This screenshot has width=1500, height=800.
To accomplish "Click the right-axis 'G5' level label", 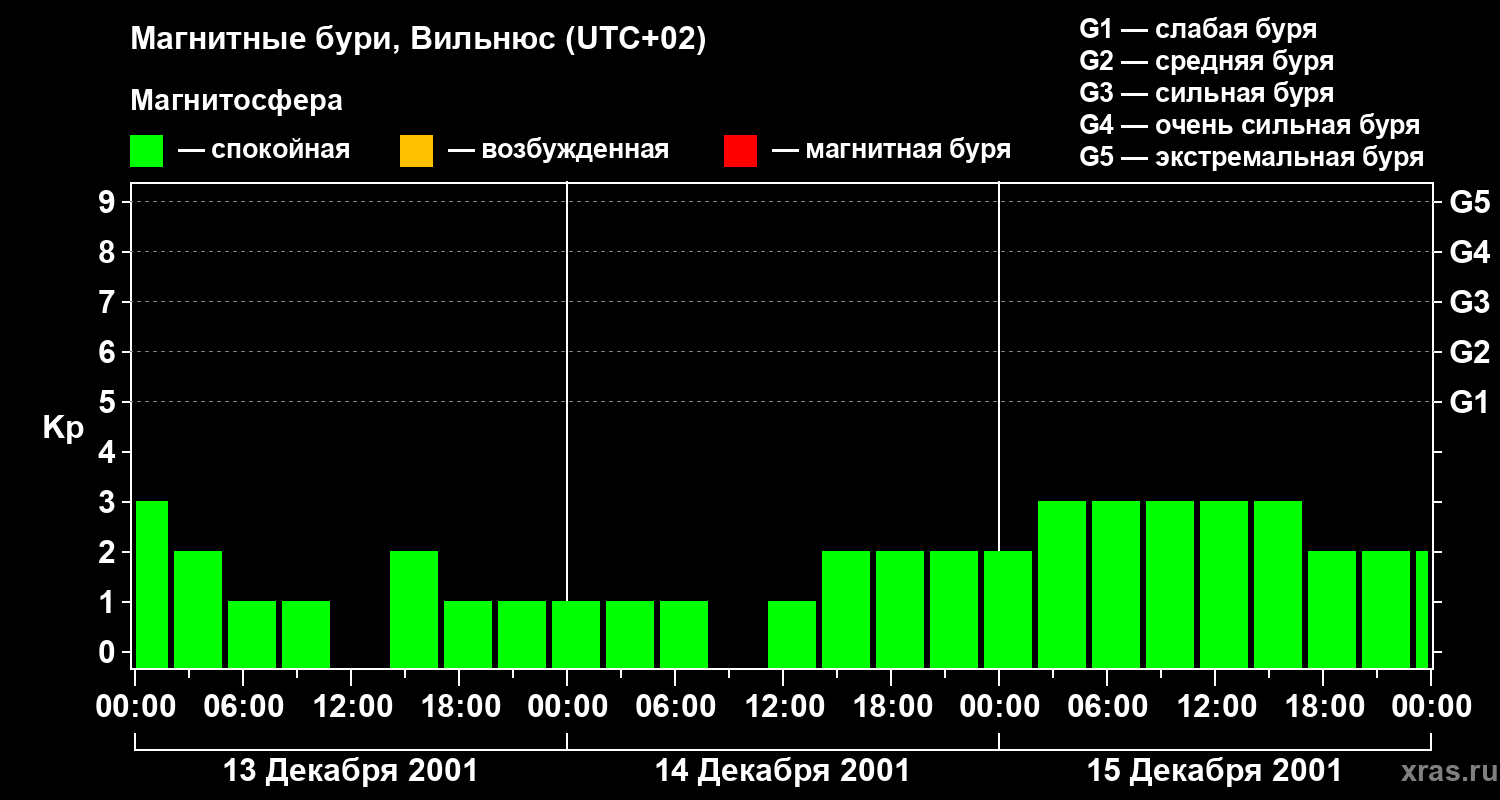I will click(1469, 202).
